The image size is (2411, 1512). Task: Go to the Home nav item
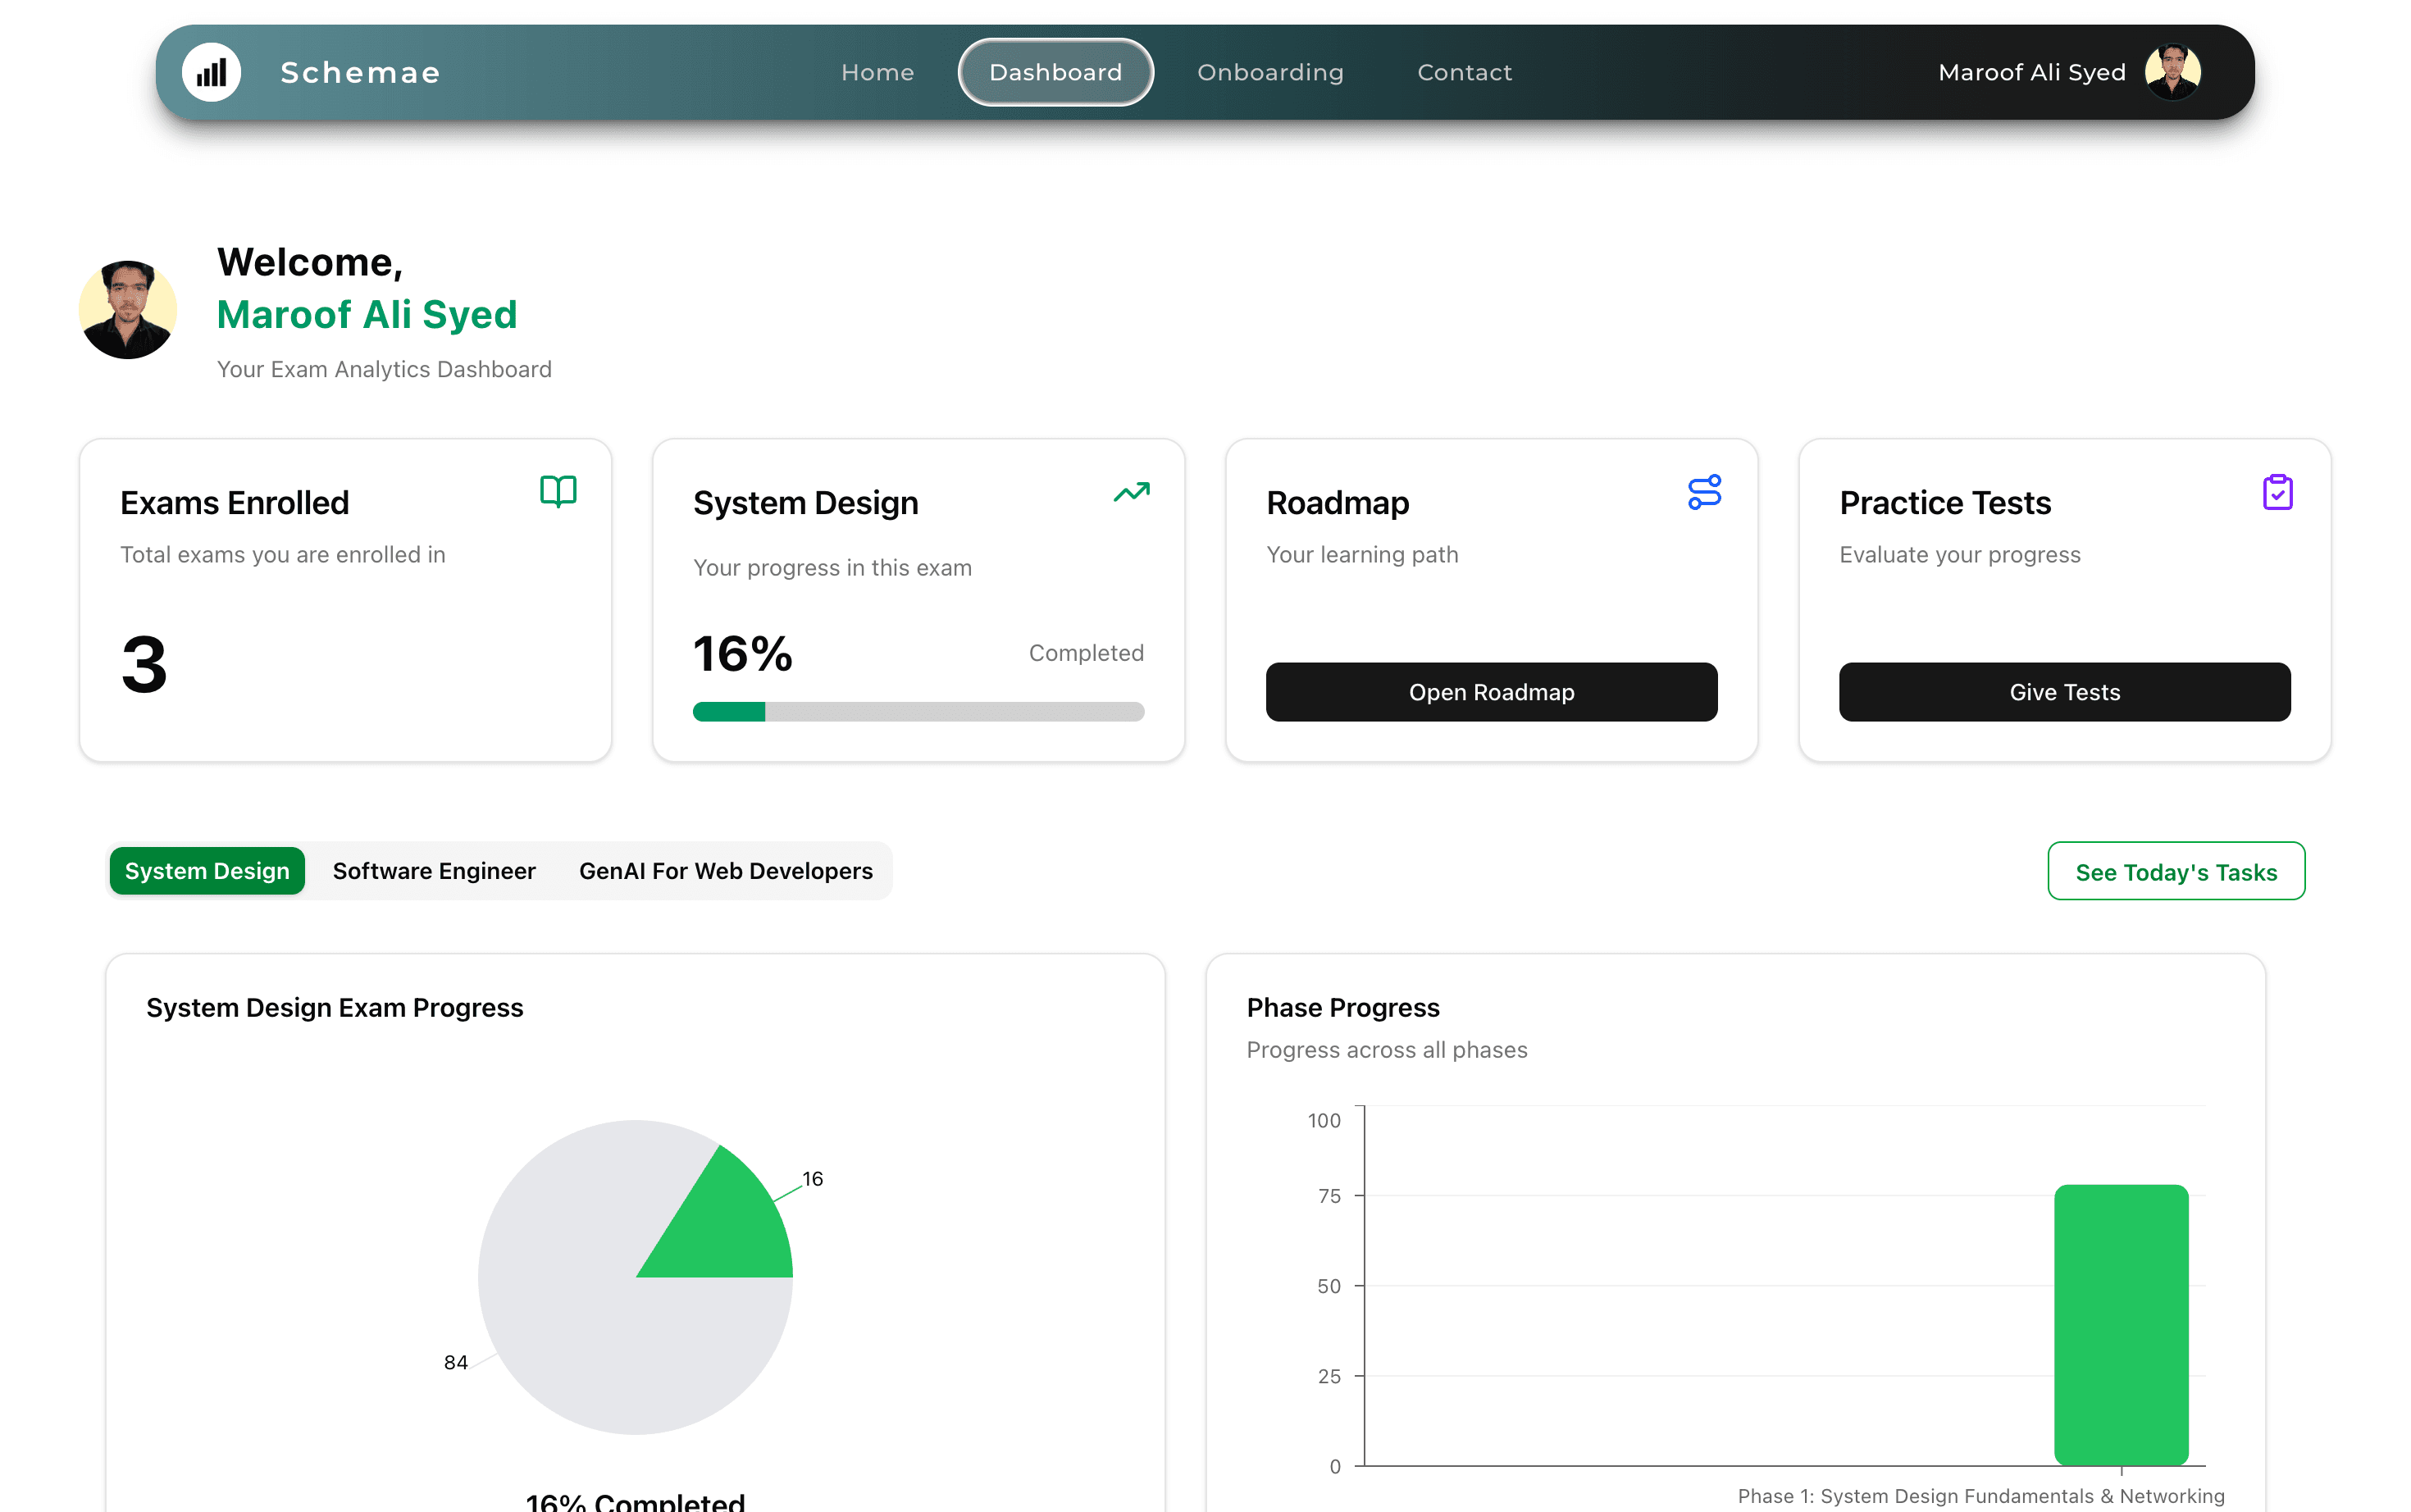click(877, 72)
